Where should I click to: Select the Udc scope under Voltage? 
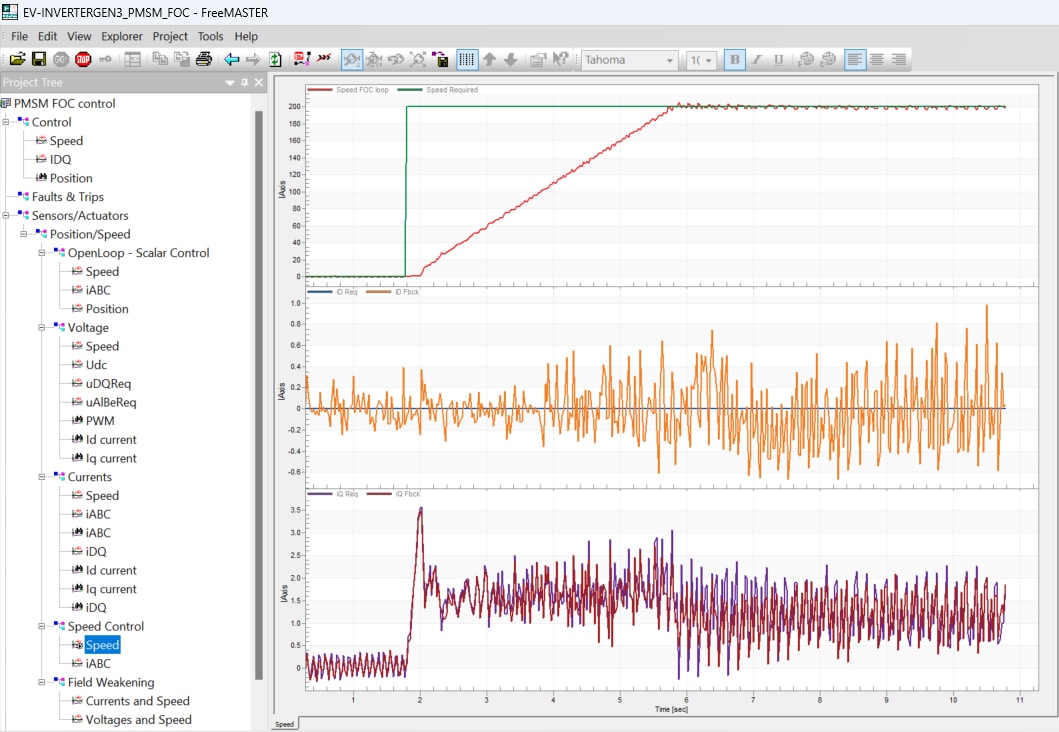(x=96, y=365)
